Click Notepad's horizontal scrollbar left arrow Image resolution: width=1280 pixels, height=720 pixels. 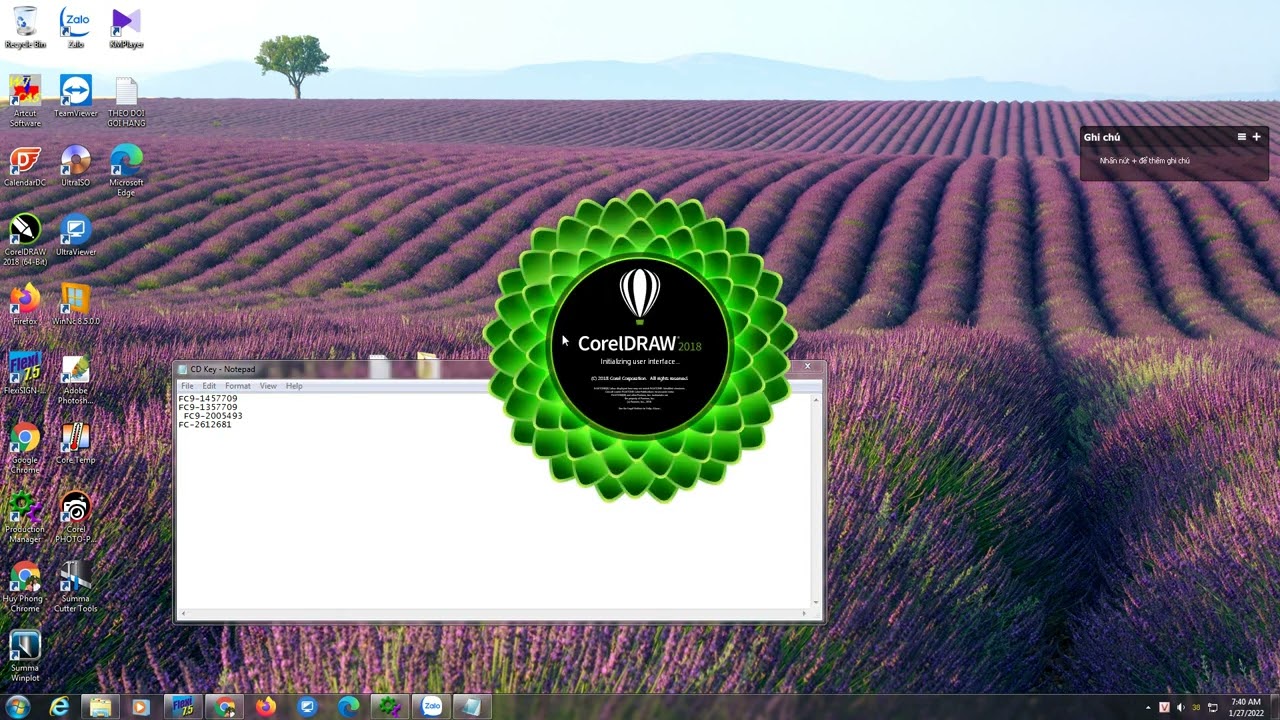183,612
